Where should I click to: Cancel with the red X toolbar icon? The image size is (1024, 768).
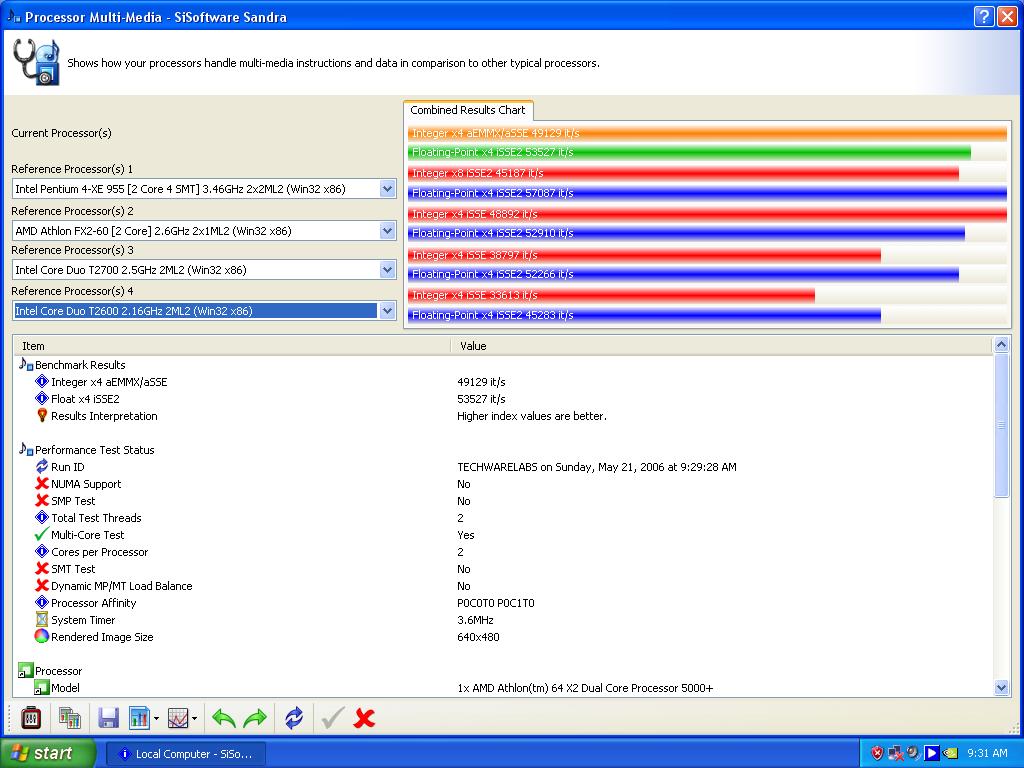(x=364, y=718)
